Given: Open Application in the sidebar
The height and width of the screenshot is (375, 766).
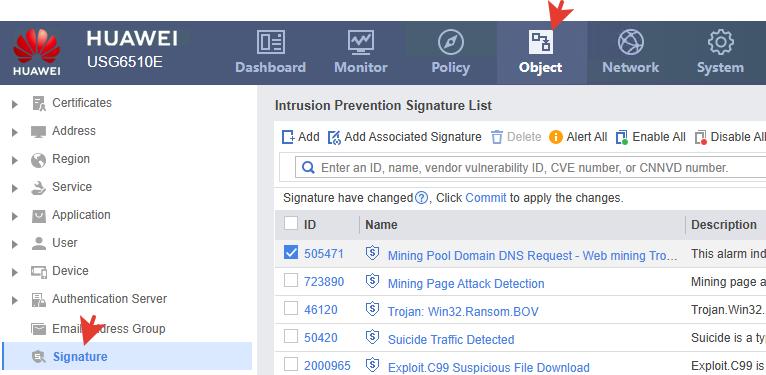Looking at the screenshot, I should tap(81, 215).
